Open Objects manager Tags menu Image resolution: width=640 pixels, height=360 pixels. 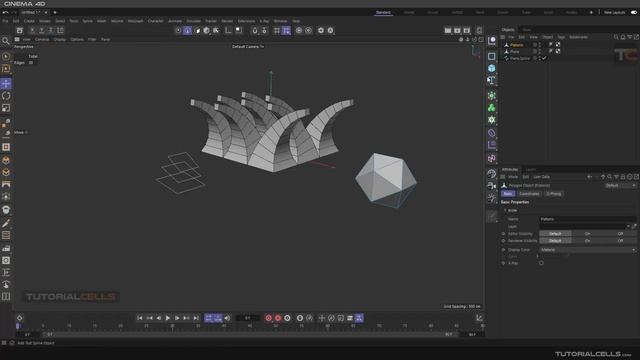561,37
